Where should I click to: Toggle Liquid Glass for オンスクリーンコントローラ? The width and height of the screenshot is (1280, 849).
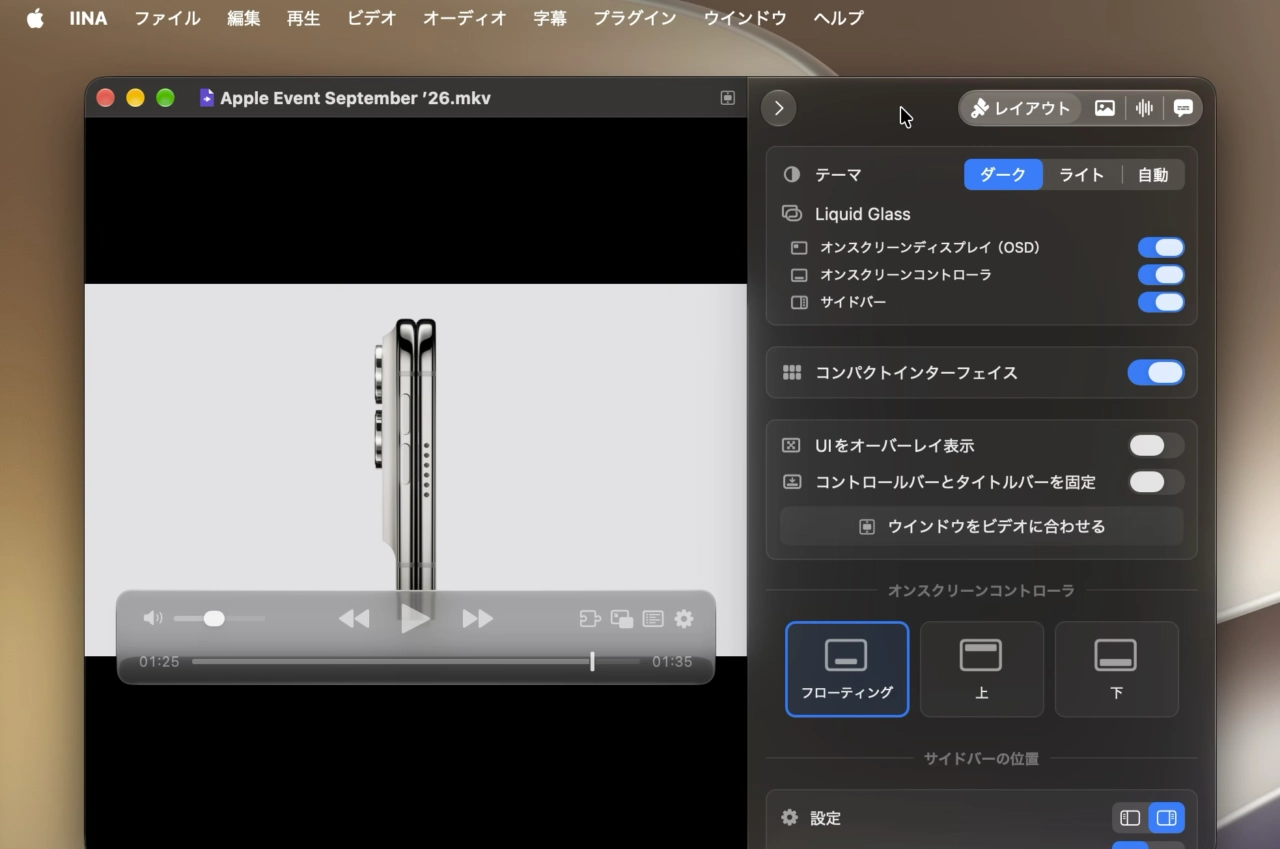[x=1161, y=275]
